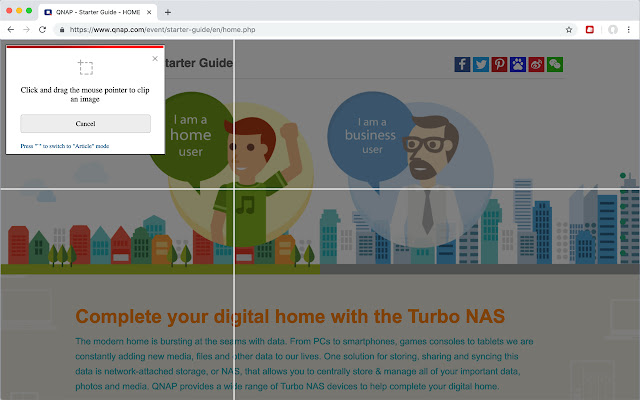Cancel the image clipping
Screen dimensions: 640x400
pyautogui.click(x=85, y=124)
